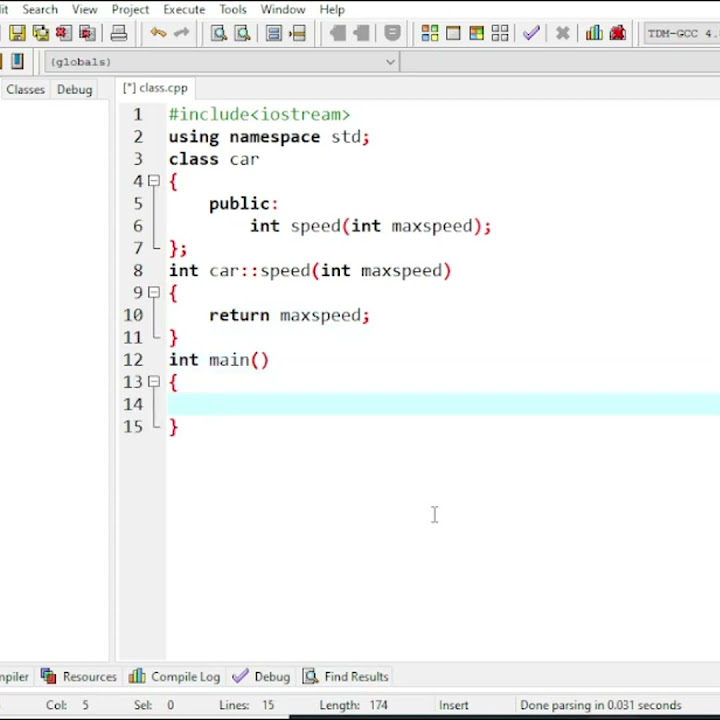
Task: Click the 'Lines: 15' status entry
Action: (247, 705)
